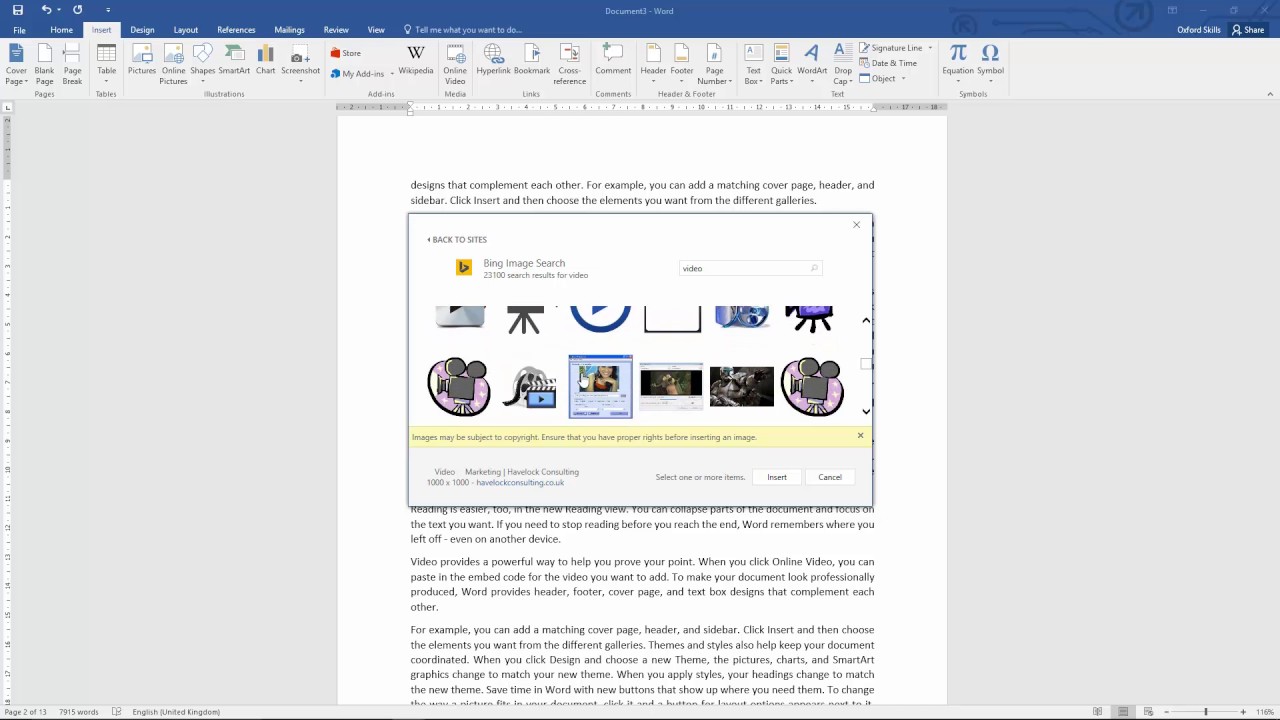Select Web Layout view icon in status bar

click(x=1148, y=712)
